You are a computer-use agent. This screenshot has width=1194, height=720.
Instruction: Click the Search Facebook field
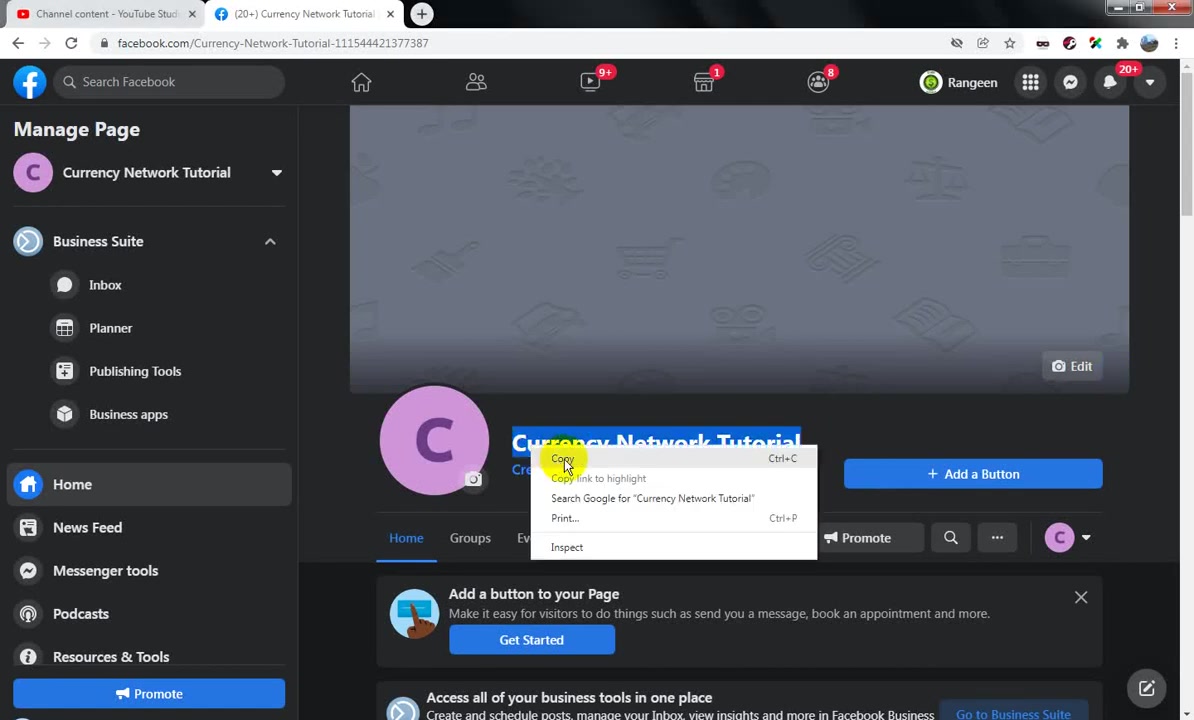[x=169, y=82]
